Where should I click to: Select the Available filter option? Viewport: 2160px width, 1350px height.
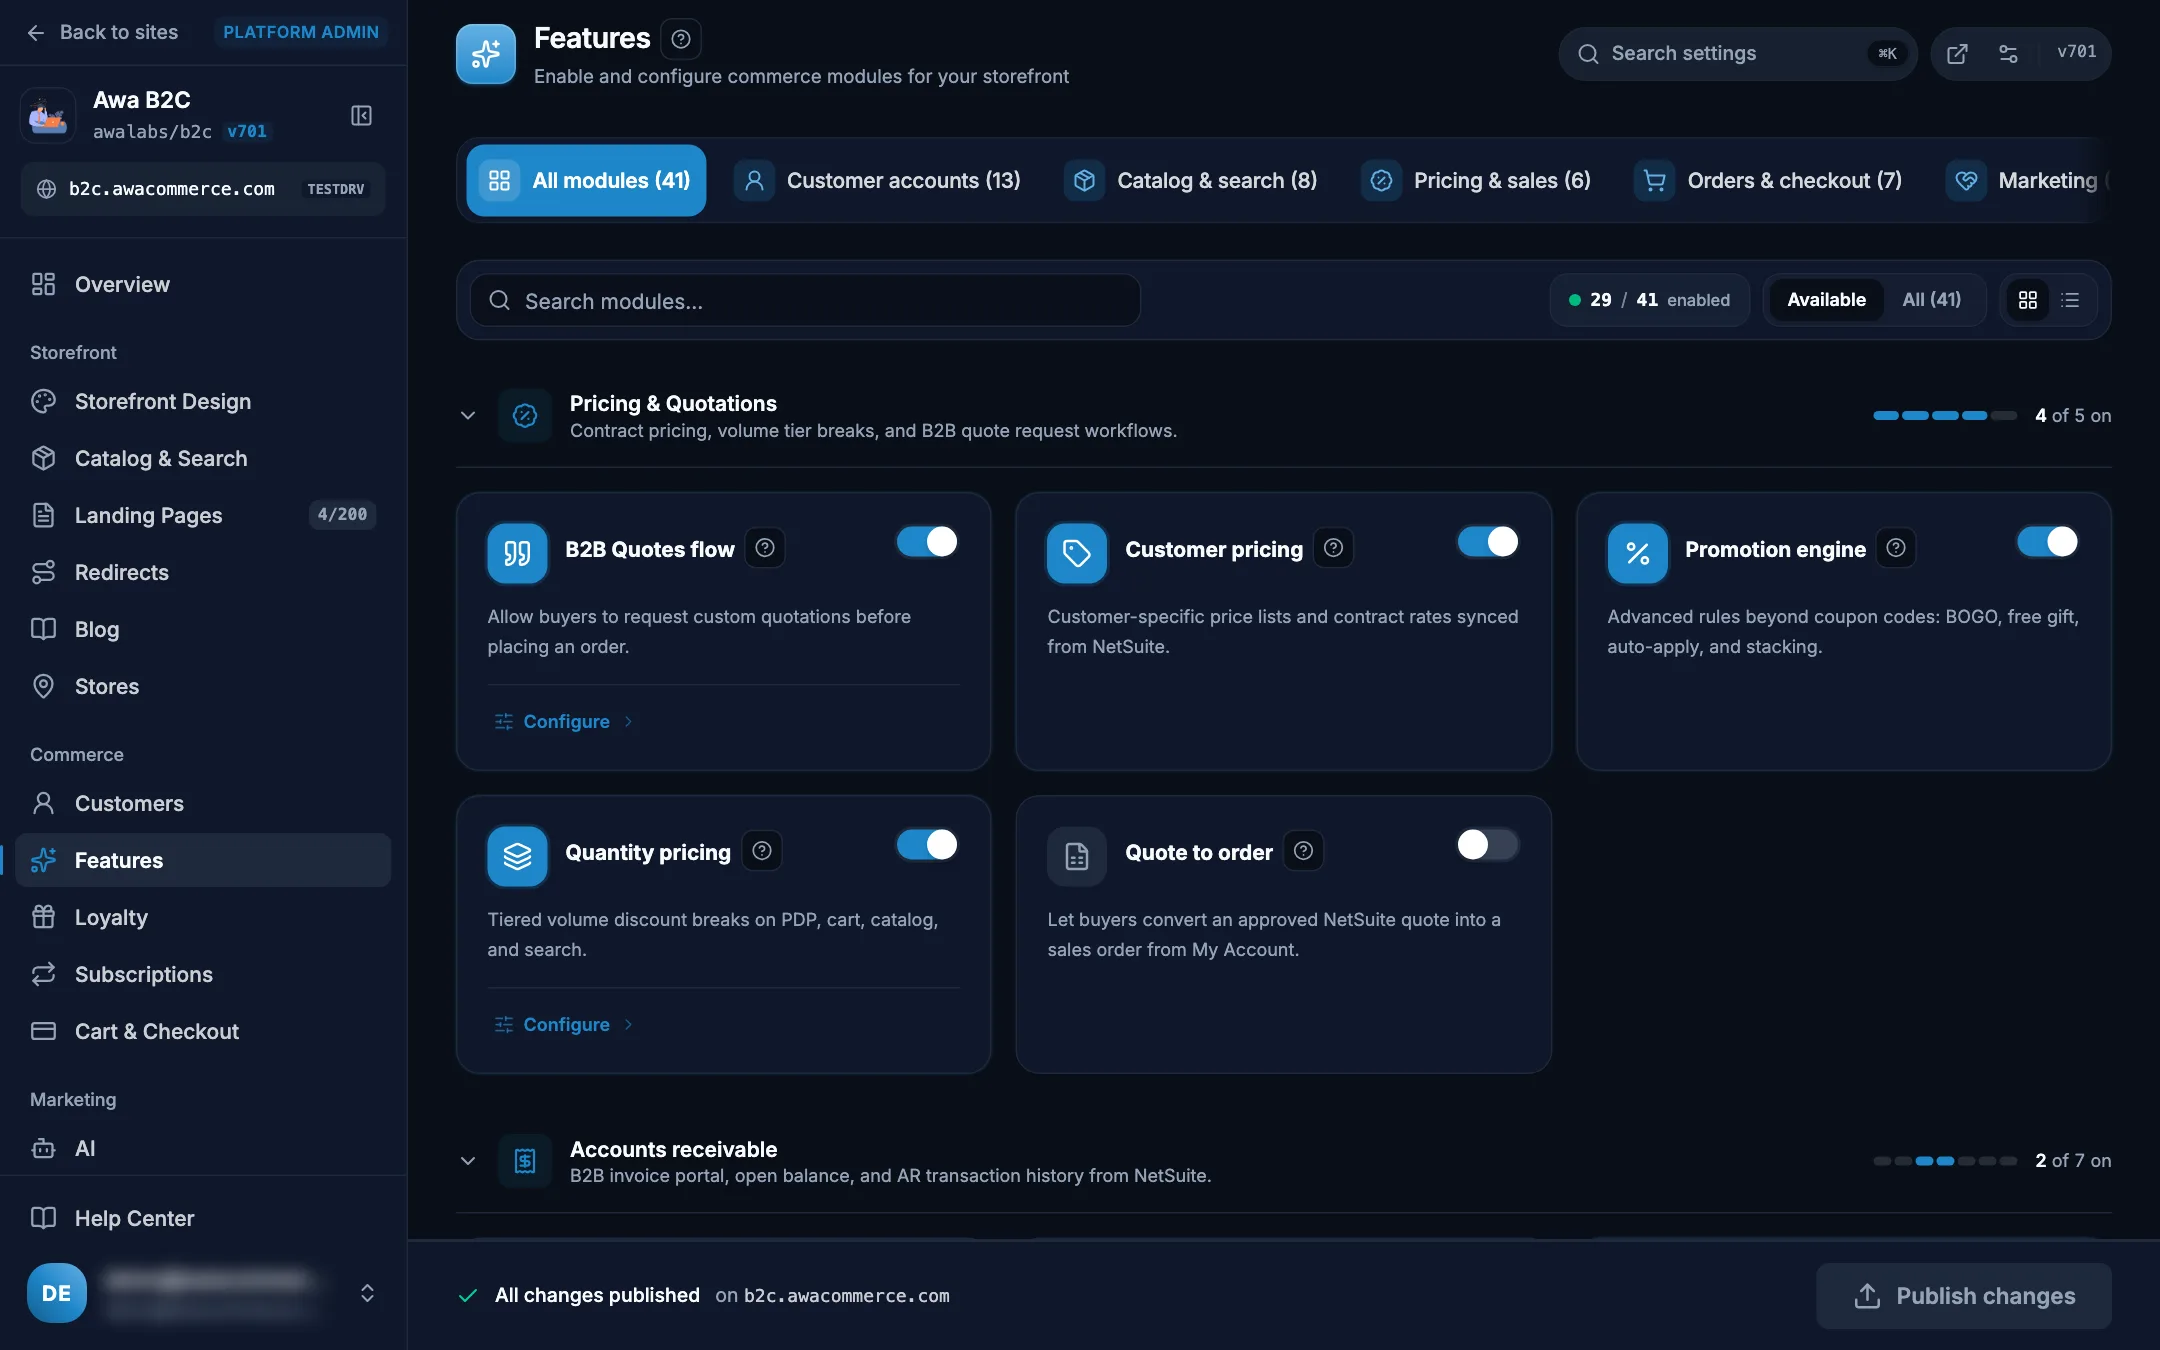tap(1826, 300)
